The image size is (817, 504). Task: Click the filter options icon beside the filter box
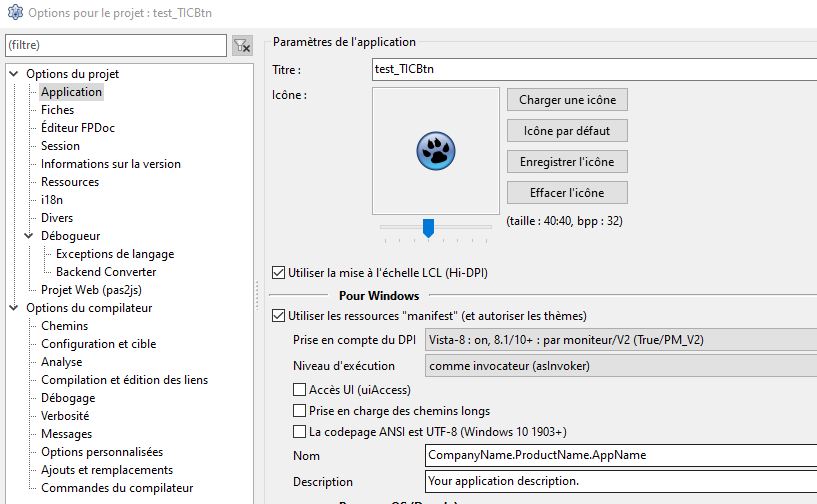pyautogui.click(x=242, y=46)
